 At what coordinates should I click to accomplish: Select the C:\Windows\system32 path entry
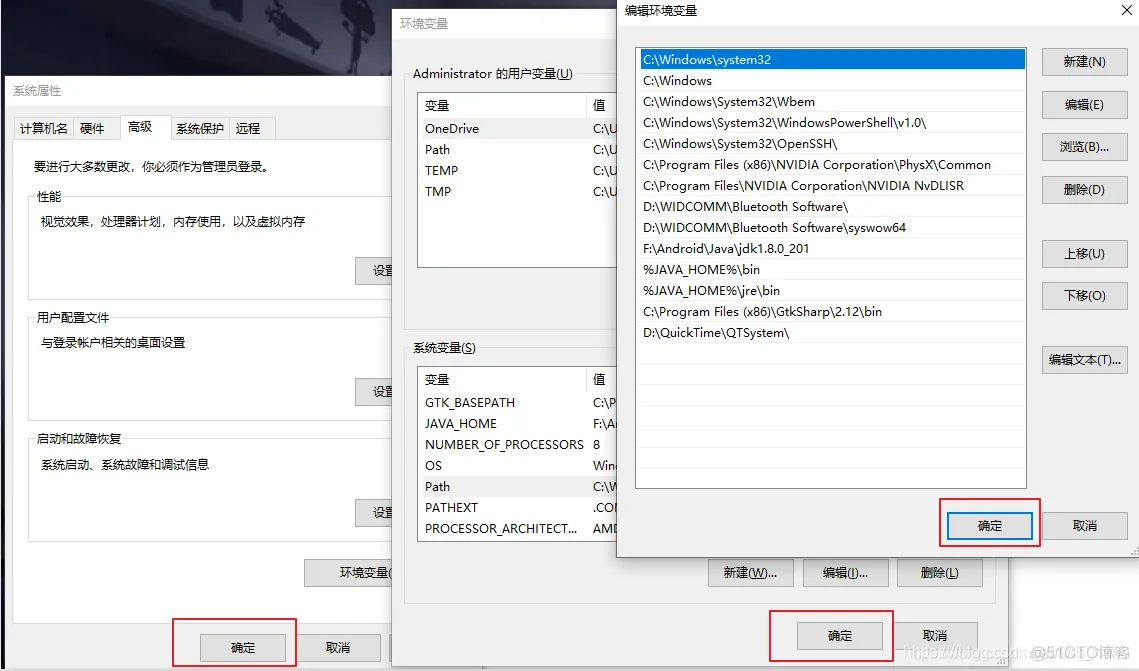[832, 60]
